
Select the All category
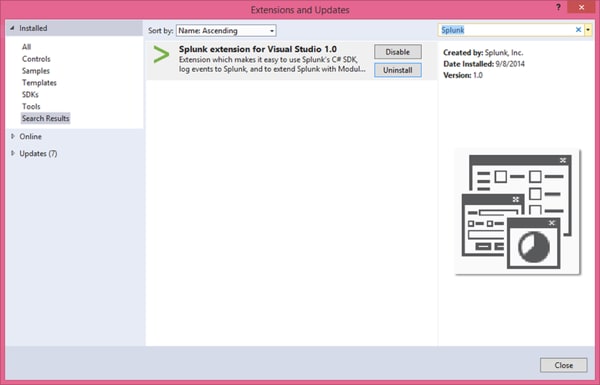tap(26, 47)
